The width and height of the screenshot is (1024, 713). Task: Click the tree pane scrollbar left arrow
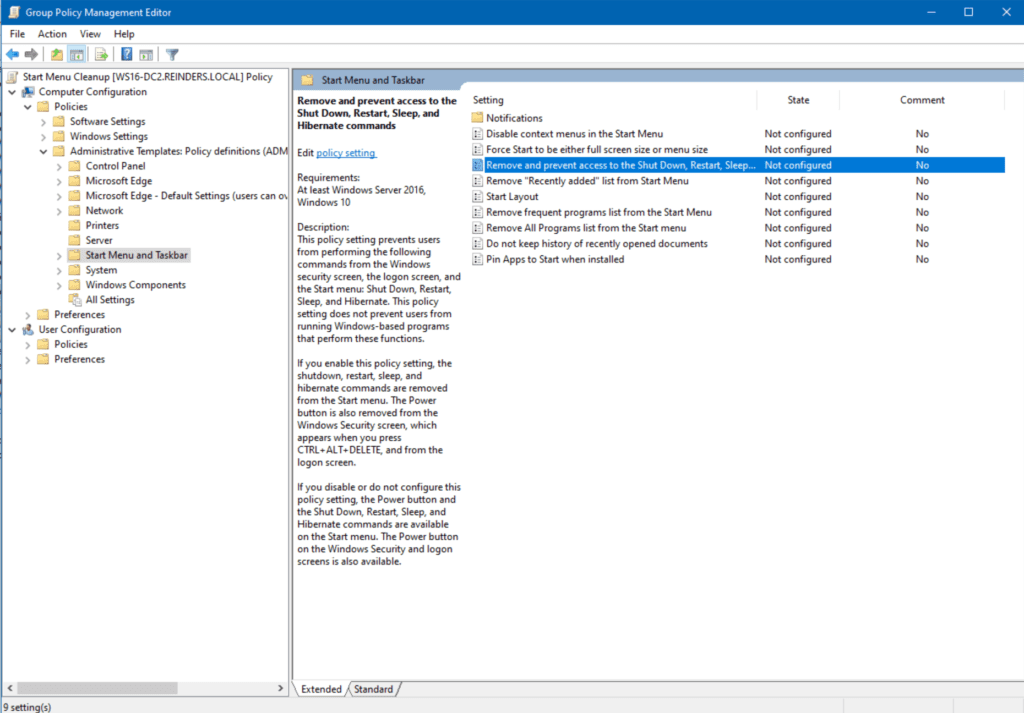(x=10, y=688)
